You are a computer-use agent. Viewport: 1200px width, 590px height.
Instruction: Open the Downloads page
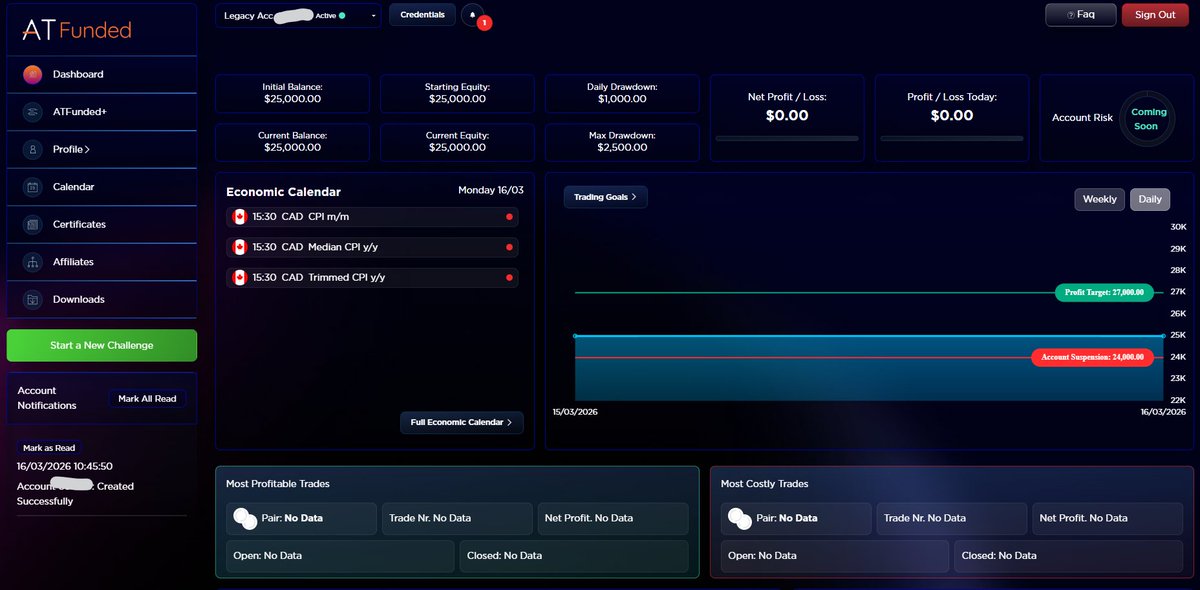(x=104, y=299)
